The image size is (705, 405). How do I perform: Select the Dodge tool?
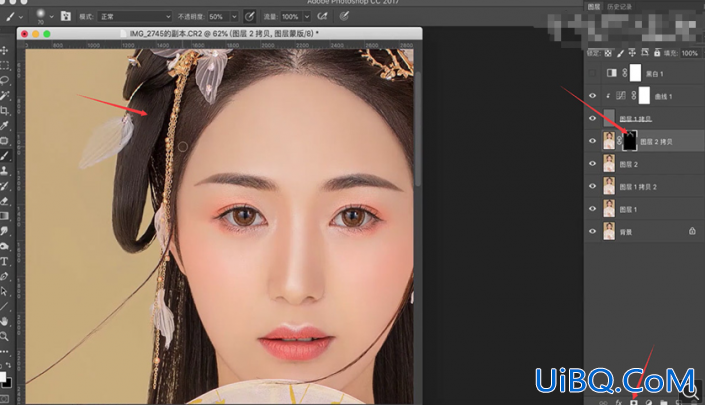pos(4,246)
